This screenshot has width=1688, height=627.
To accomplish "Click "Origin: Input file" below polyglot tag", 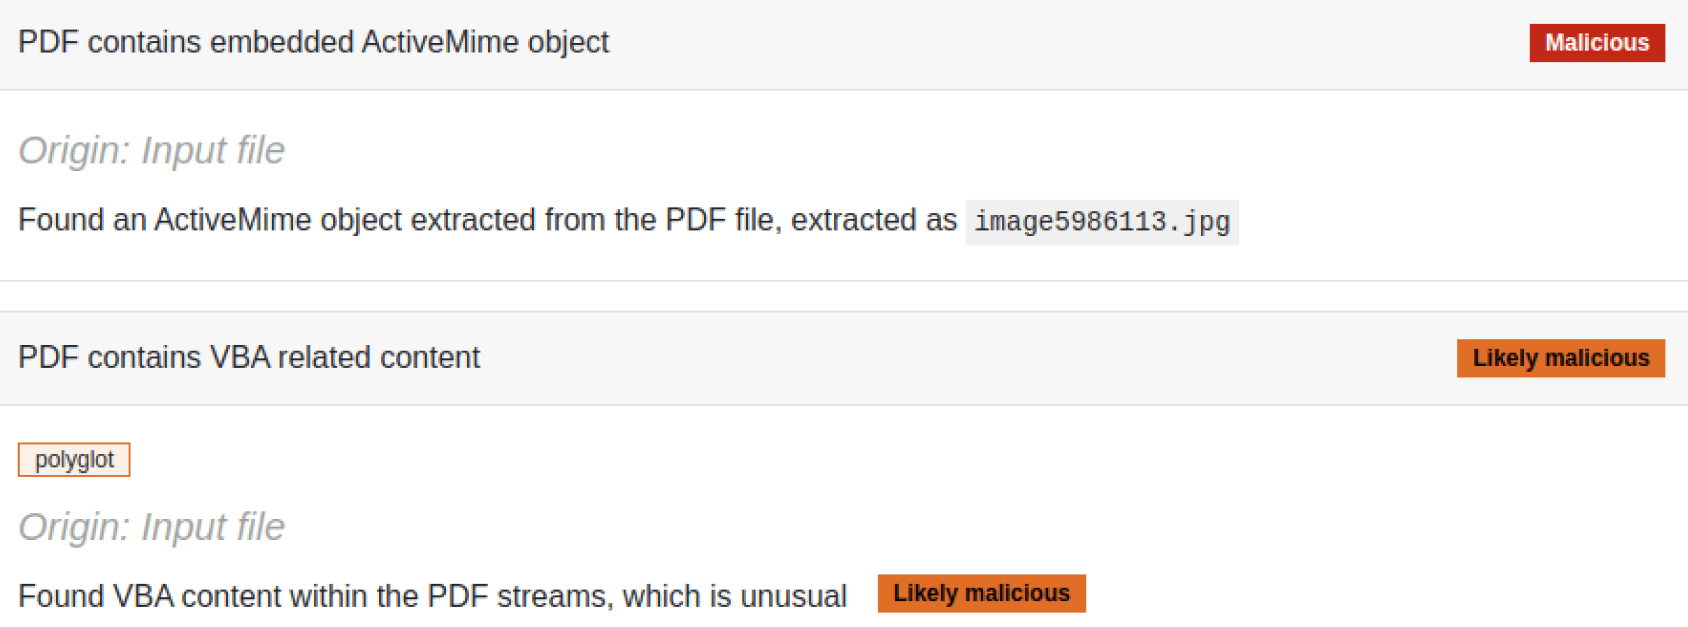I will [x=151, y=527].
